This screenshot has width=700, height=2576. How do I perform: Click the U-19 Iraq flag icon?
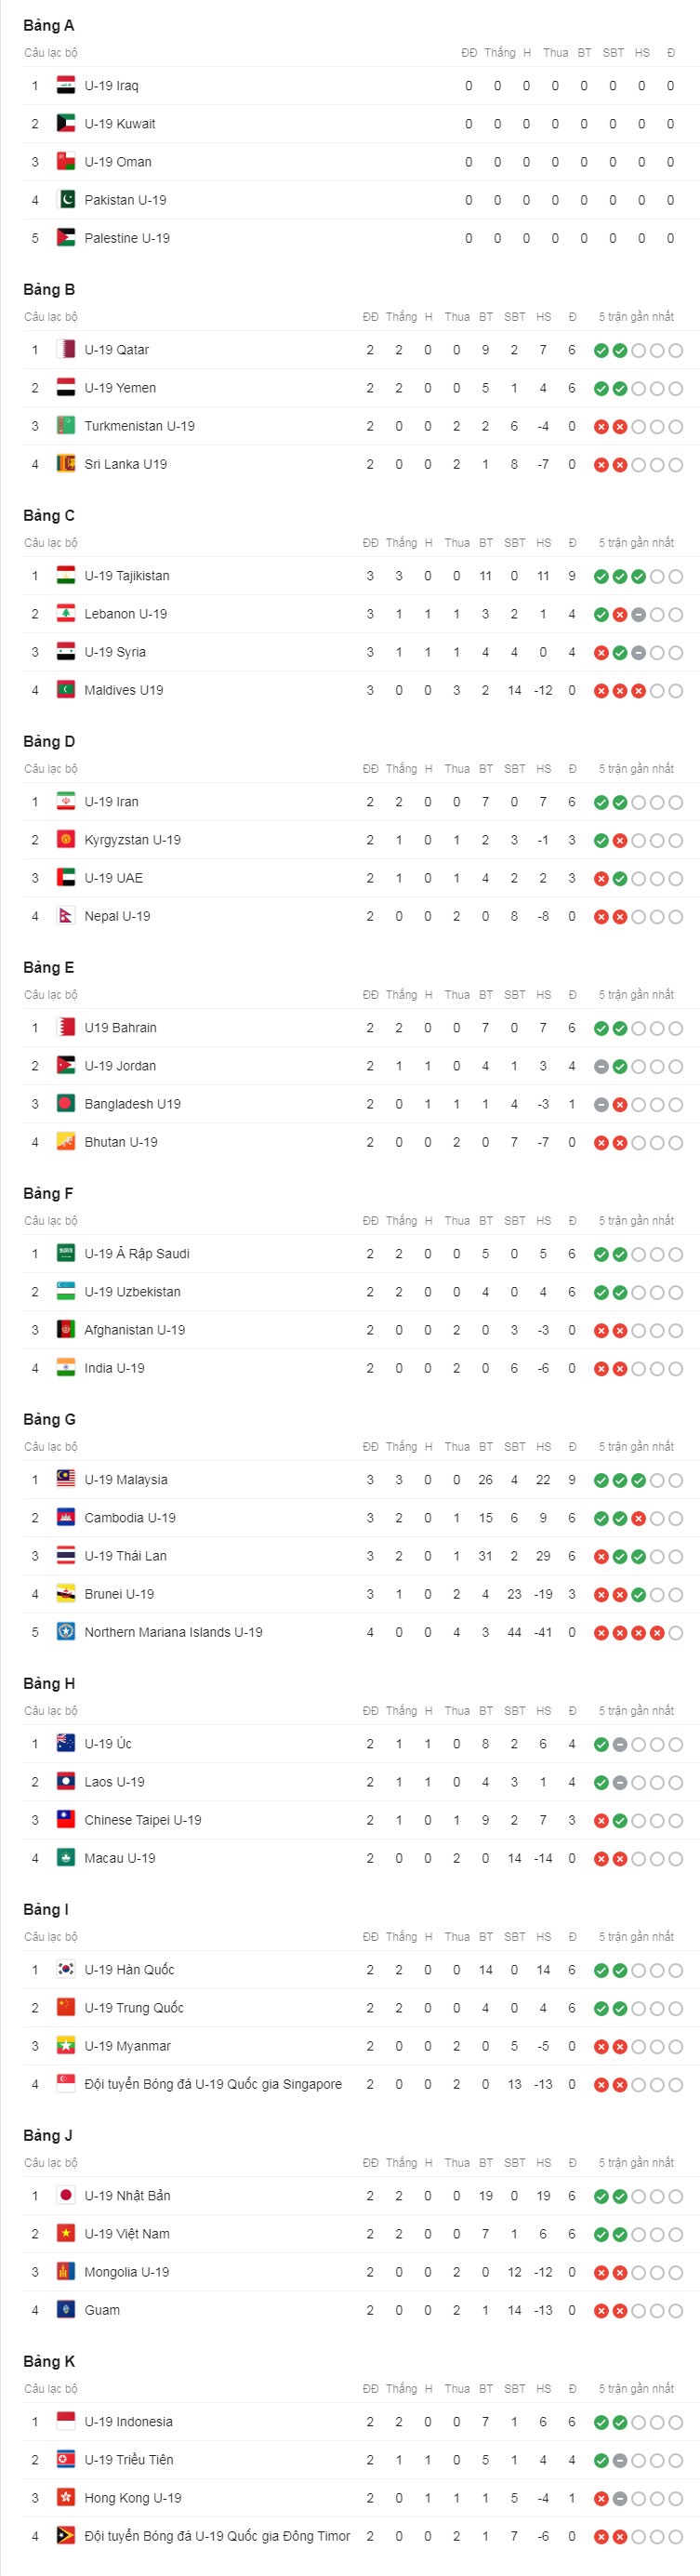tap(66, 86)
